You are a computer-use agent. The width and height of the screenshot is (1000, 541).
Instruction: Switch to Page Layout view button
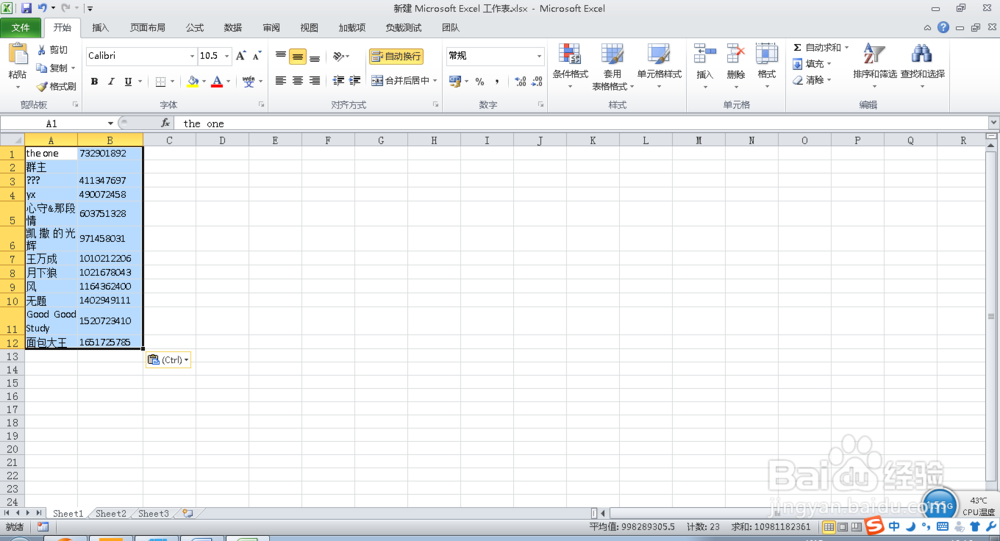842,527
